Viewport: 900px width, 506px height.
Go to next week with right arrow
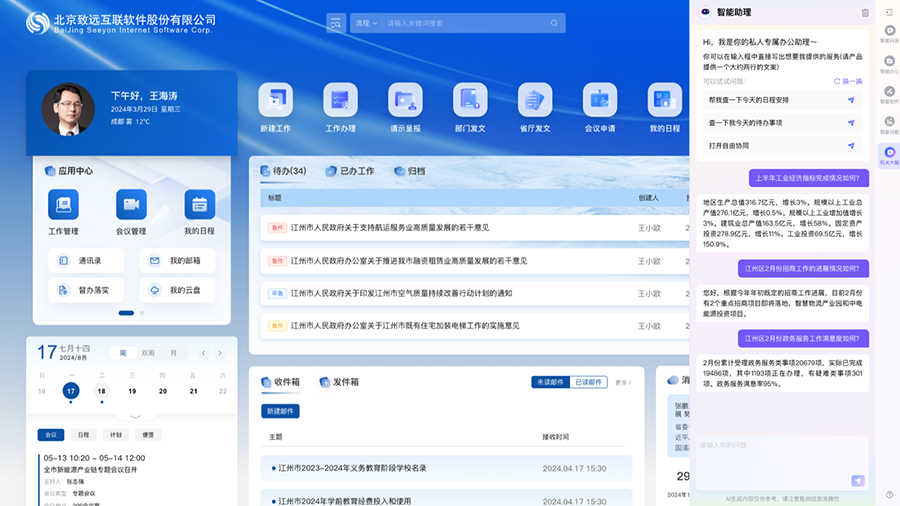(x=221, y=353)
